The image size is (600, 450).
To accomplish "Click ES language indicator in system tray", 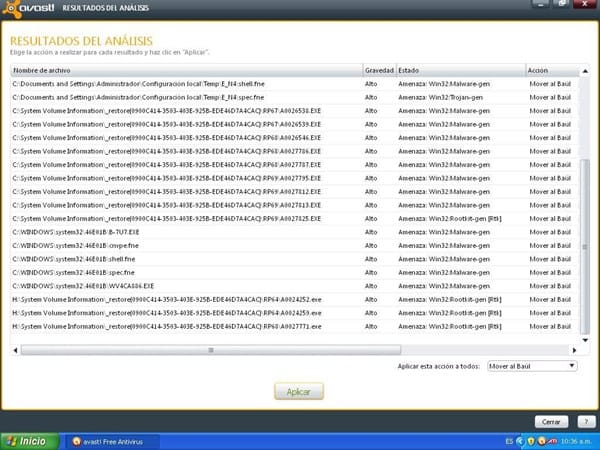I will (x=509, y=442).
